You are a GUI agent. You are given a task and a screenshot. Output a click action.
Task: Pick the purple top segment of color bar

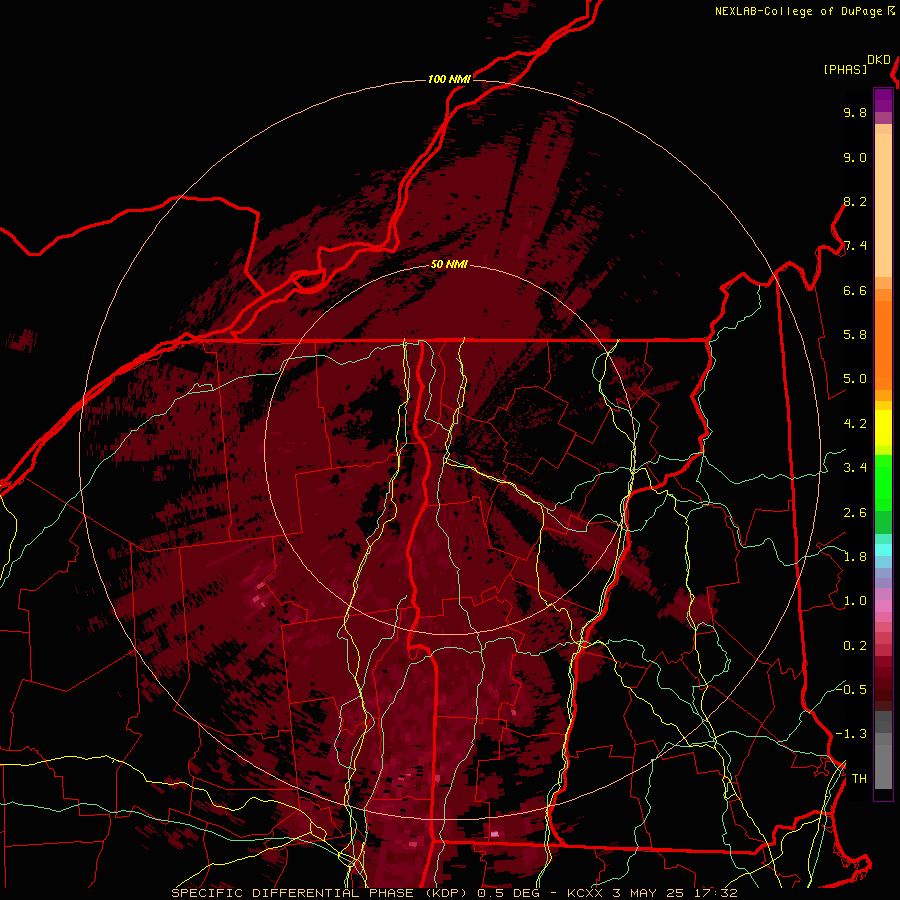[883, 100]
